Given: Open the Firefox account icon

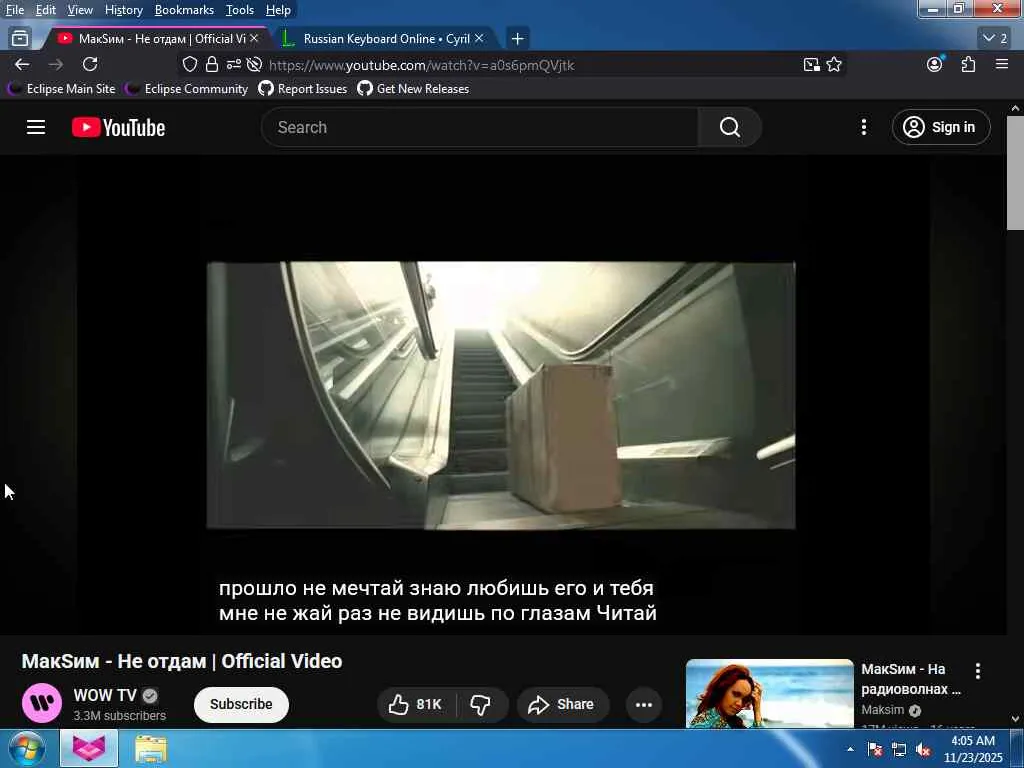Looking at the screenshot, I should click(x=935, y=64).
